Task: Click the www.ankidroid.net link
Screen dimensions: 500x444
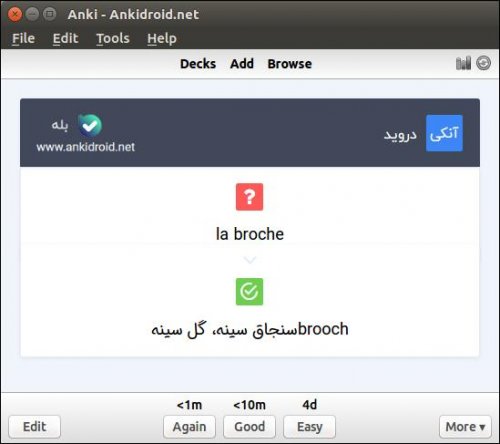Action: click(x=86, y=147)
